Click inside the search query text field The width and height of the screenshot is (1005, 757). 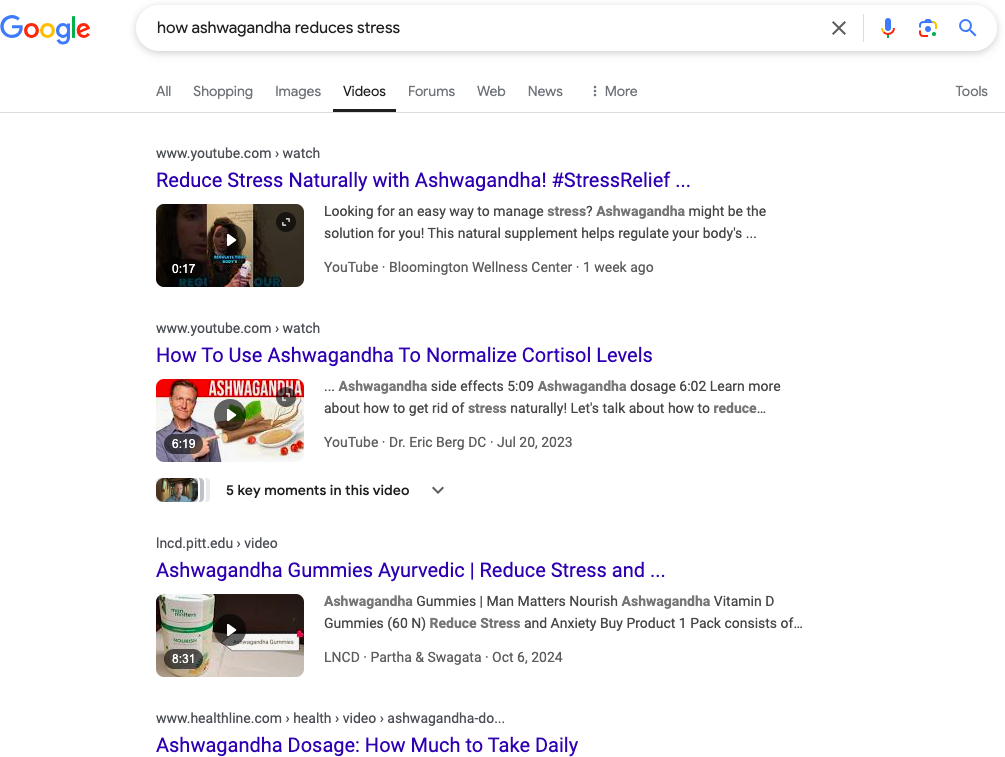[x=480, y=28]
